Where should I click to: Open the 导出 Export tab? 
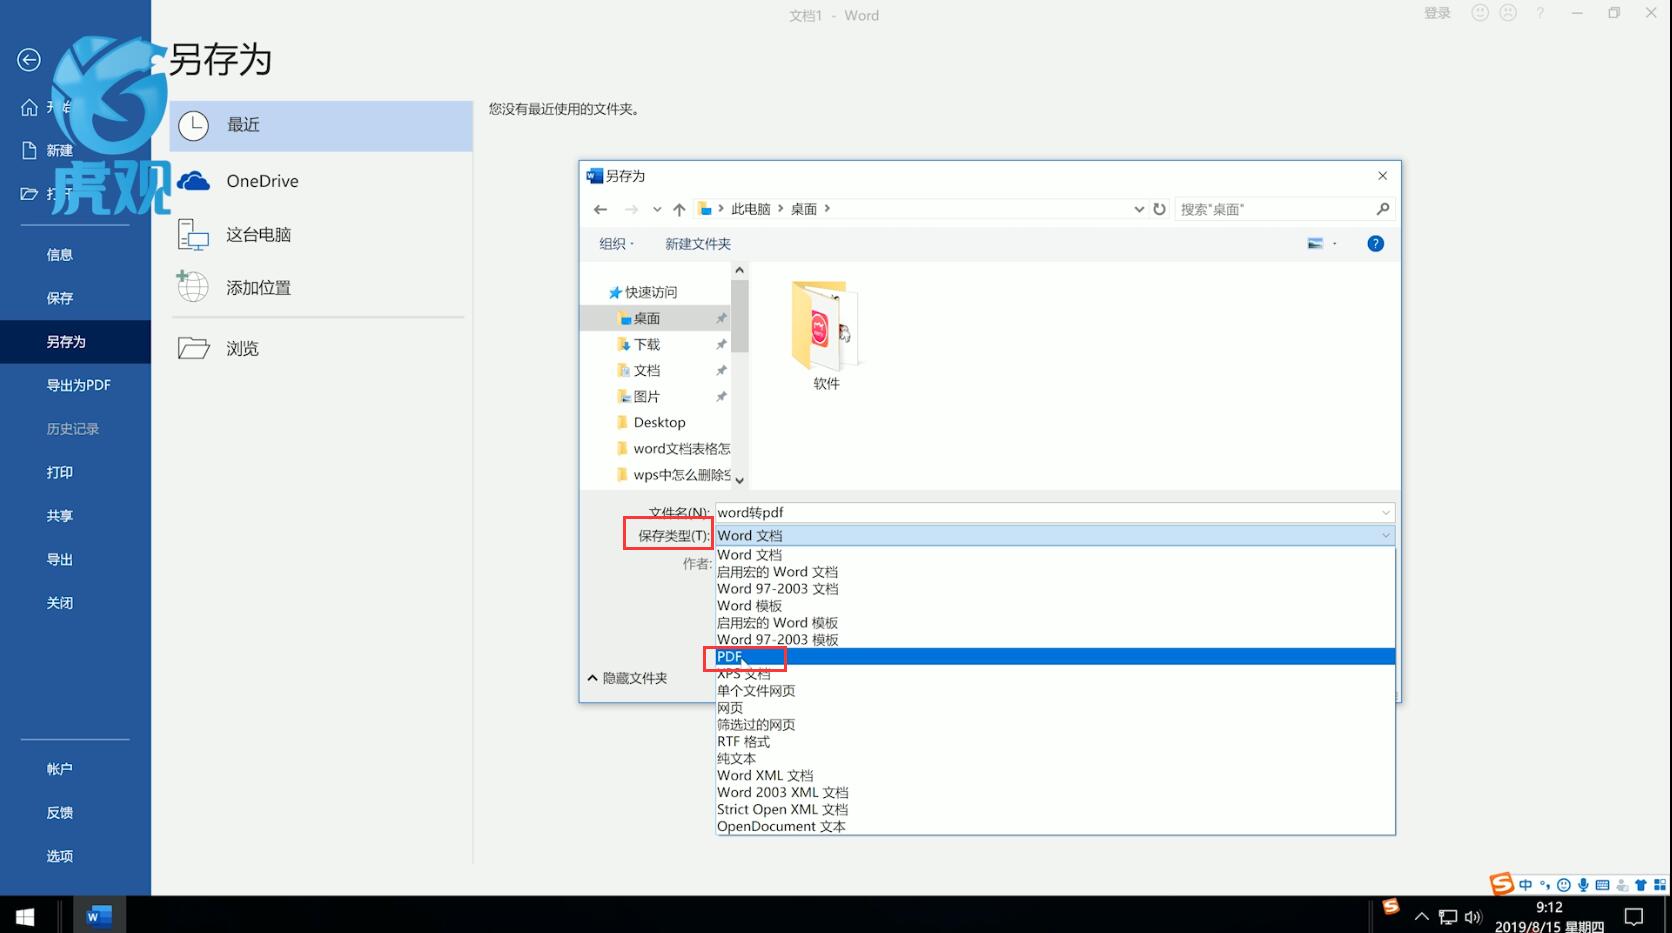click(x=60, y=560)
